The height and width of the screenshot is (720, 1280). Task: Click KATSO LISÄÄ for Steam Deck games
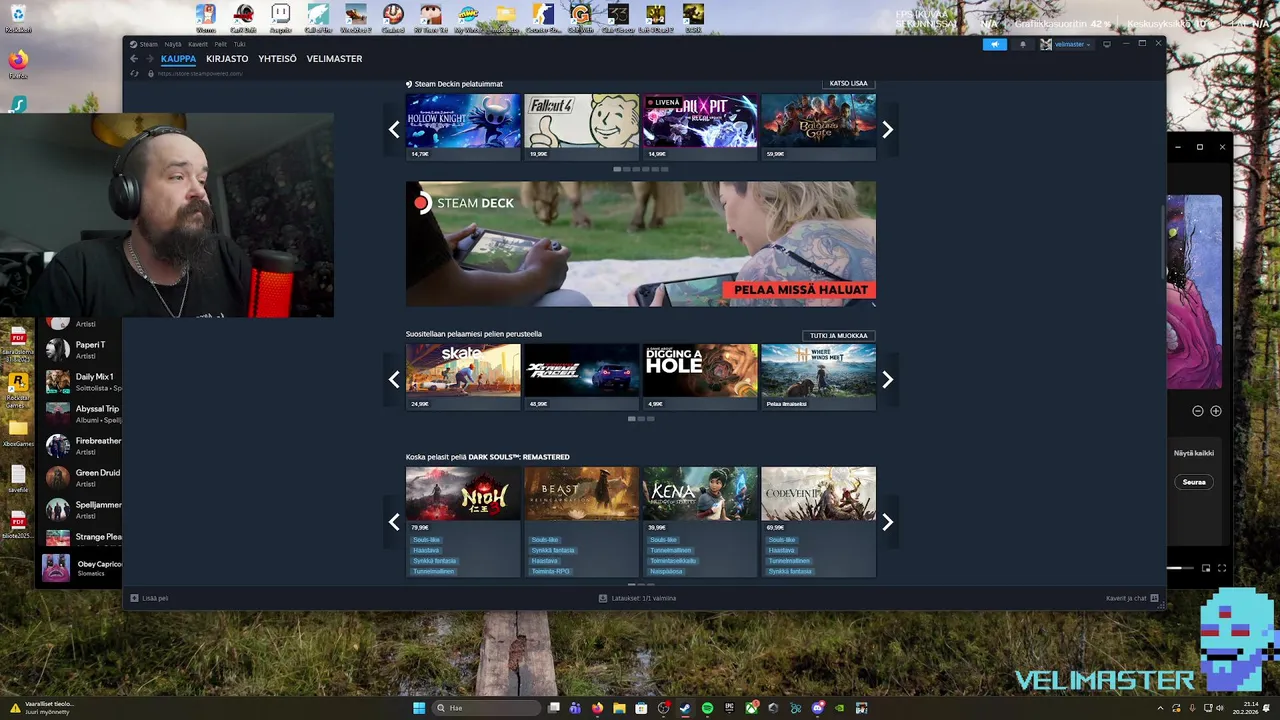tap(848, 83)
